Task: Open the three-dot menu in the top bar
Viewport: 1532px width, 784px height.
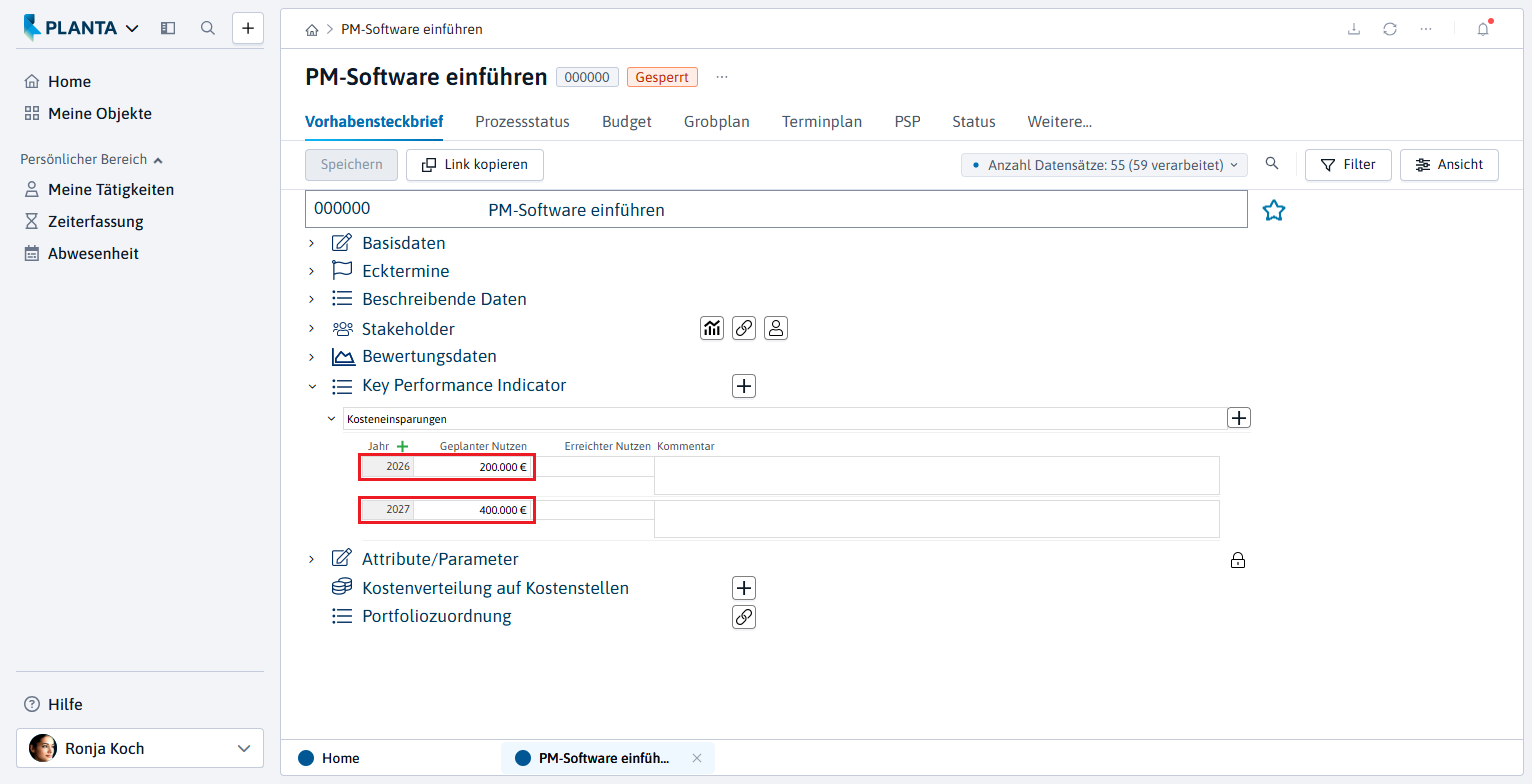Action: coord(1426,29)
